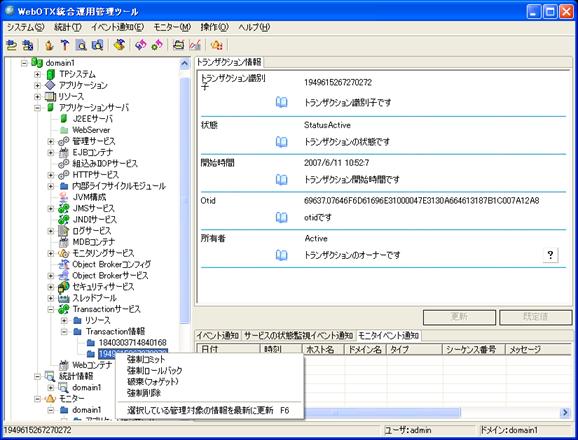Viewport: 578px width, 440px height.
Task: Open the イベント通知(E) menu
Action: [118, 27]
